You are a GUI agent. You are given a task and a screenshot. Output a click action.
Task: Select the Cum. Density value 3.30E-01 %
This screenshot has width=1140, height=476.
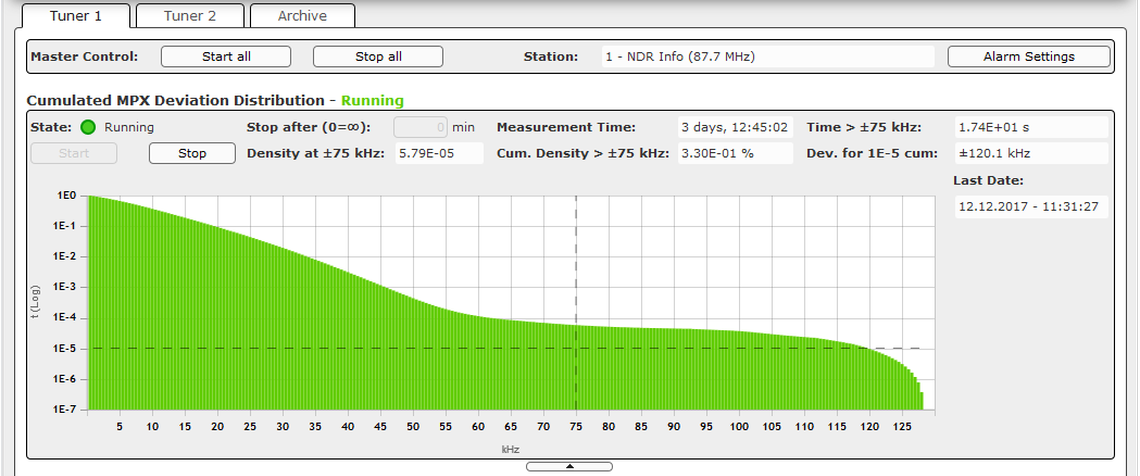point(735,153)
